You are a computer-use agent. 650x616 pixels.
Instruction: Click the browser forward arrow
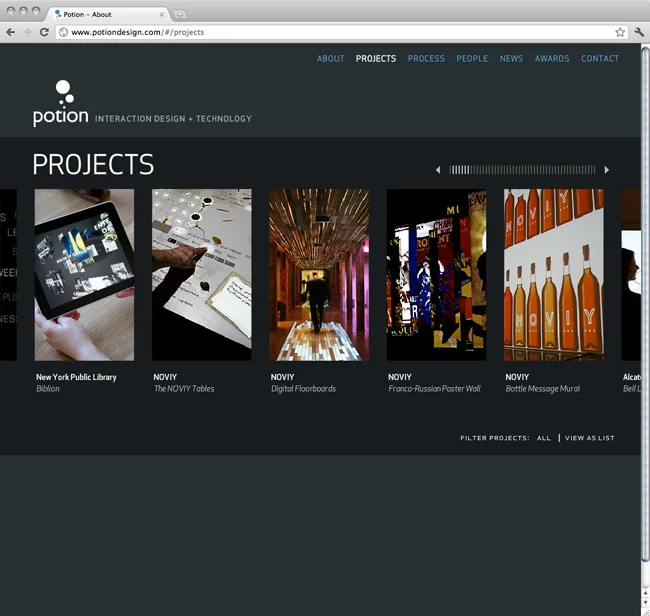tap(27, 32)
